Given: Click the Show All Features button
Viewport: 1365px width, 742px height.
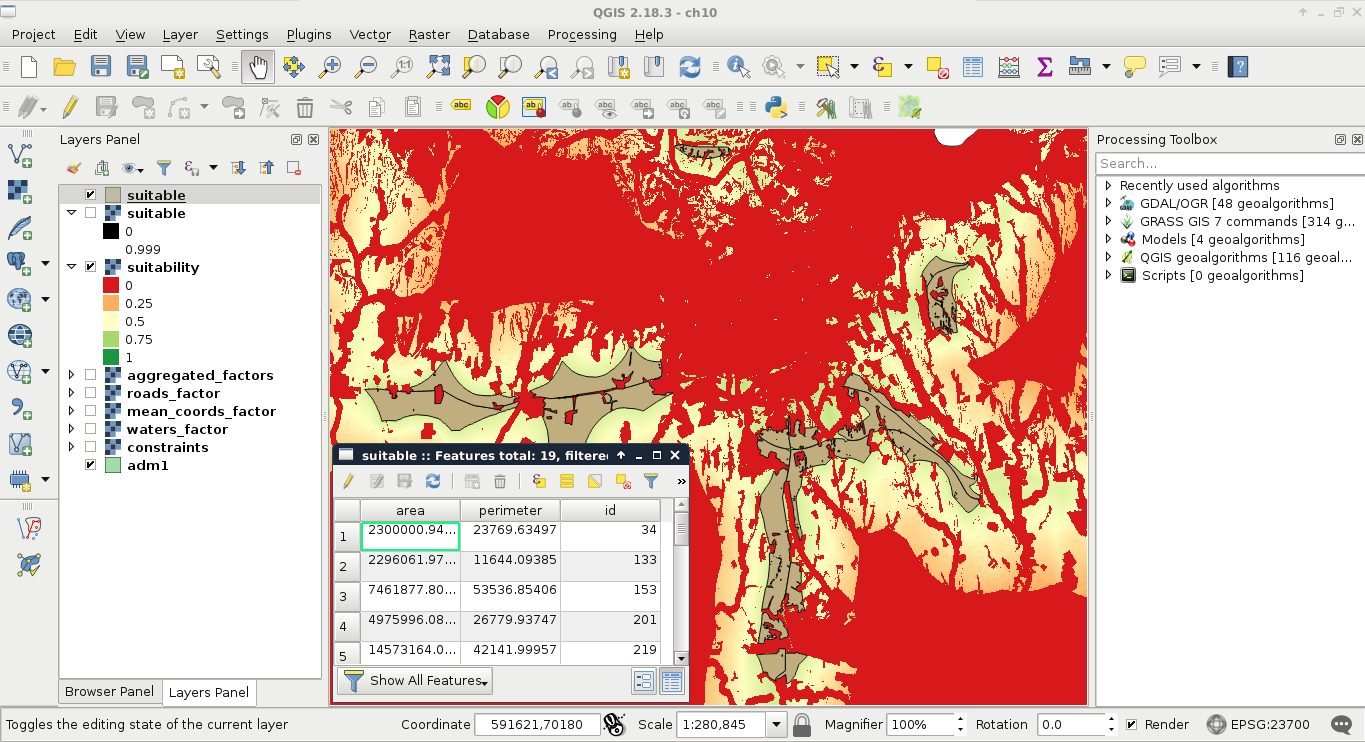Looking at the screenshot, I should (x=416, y=681).
